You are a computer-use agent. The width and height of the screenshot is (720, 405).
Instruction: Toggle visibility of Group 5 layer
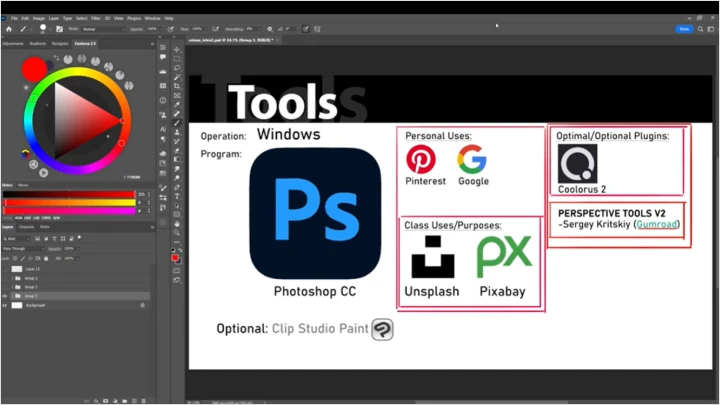[5, 296]
